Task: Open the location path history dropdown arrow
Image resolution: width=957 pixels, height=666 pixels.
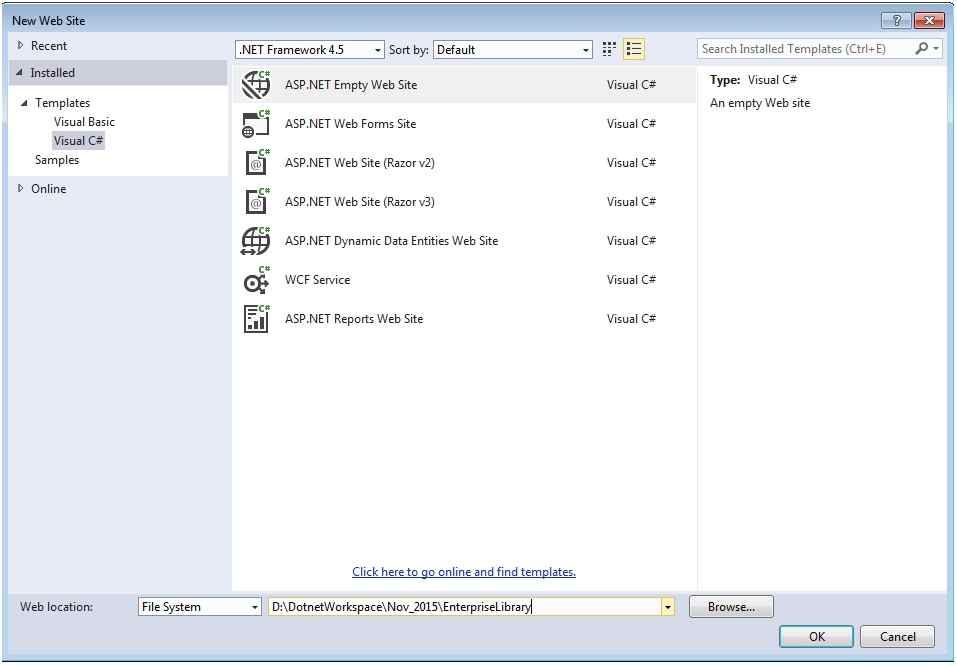Action: 667,607
